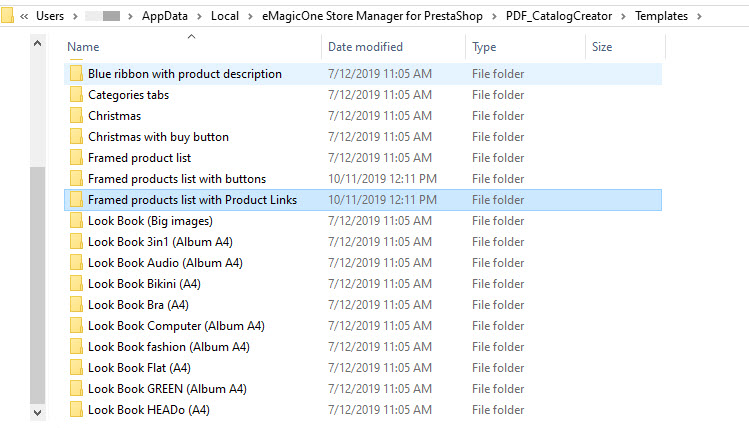
Task: Select the Look Book Audio folder icon
Action: click(76, 263)
